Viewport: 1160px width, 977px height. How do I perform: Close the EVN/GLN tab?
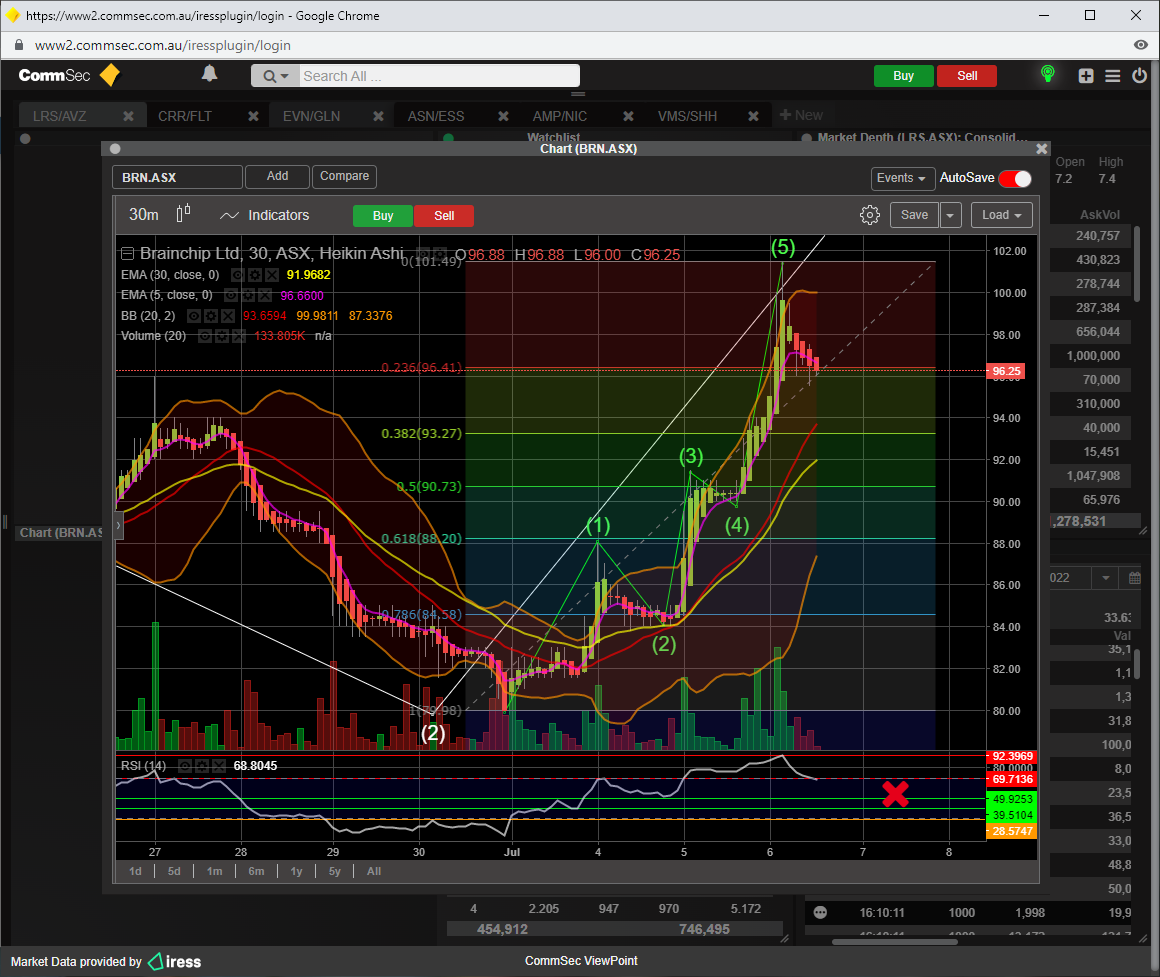pos(378,116)
